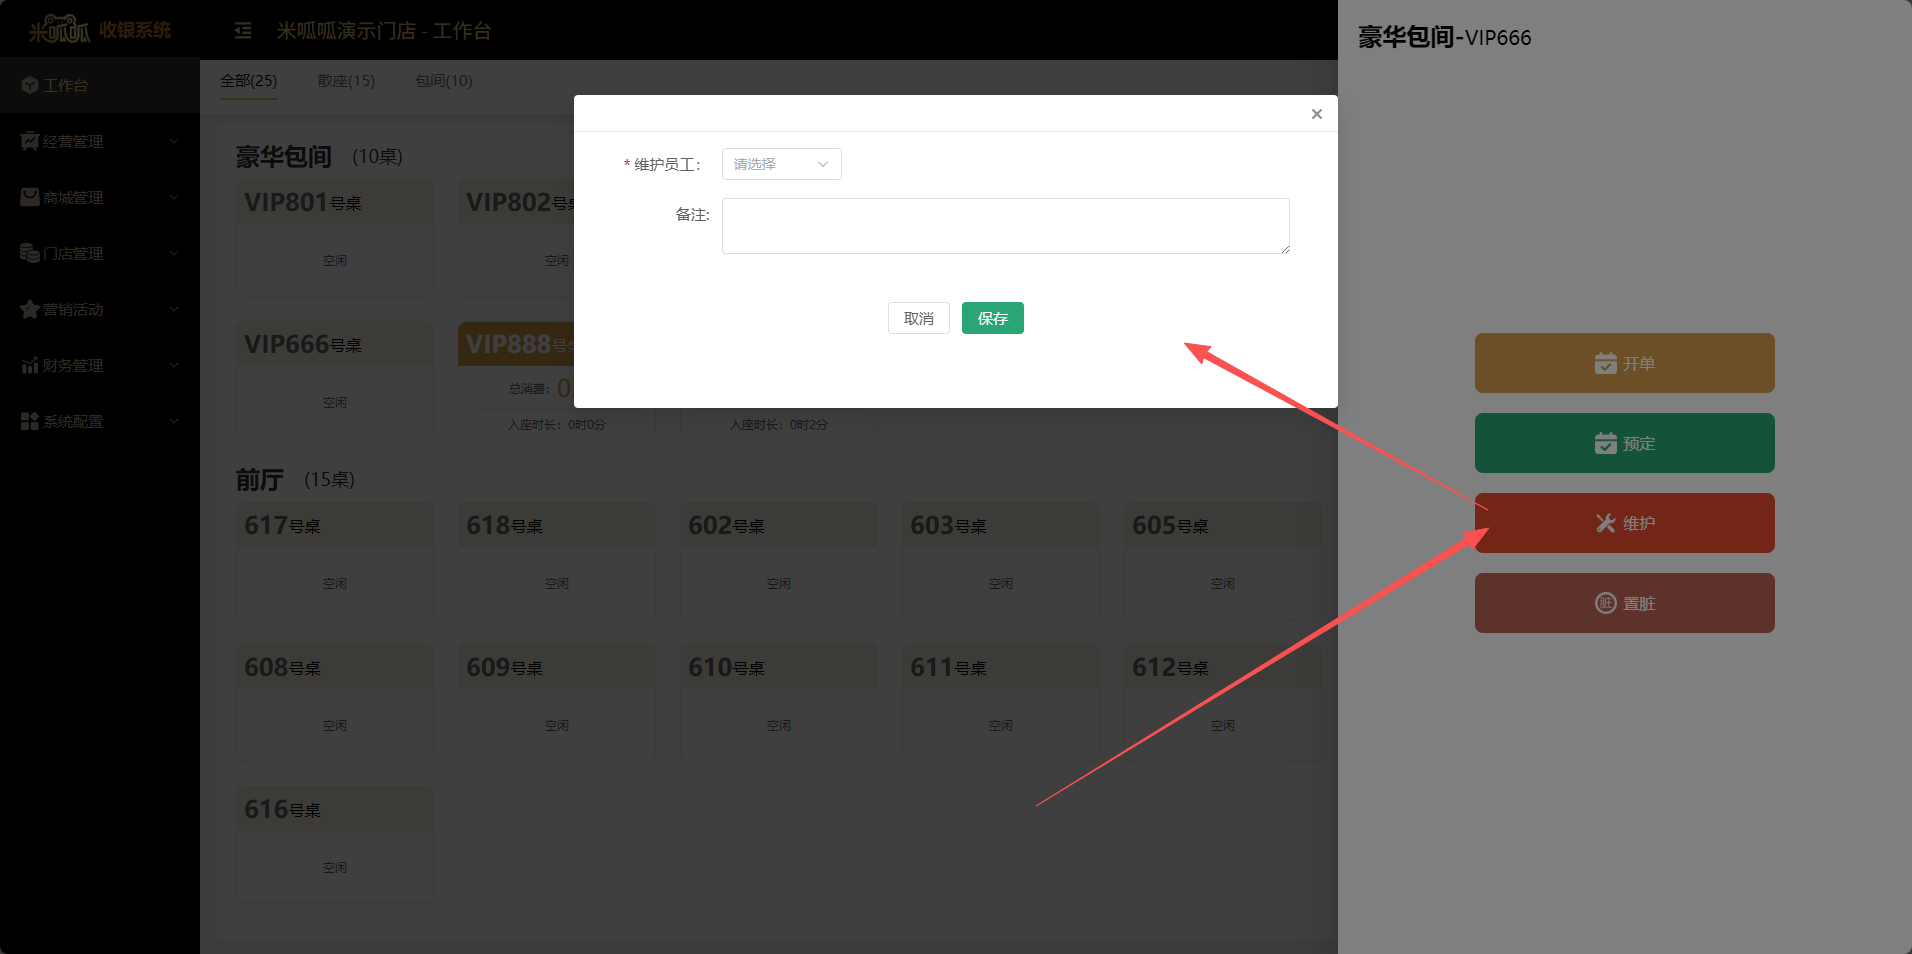Expand the 系统配置 menu chevron
The height and width of the screenshot is (954, 1912).
pyautogui.click(x=174, y=421)
